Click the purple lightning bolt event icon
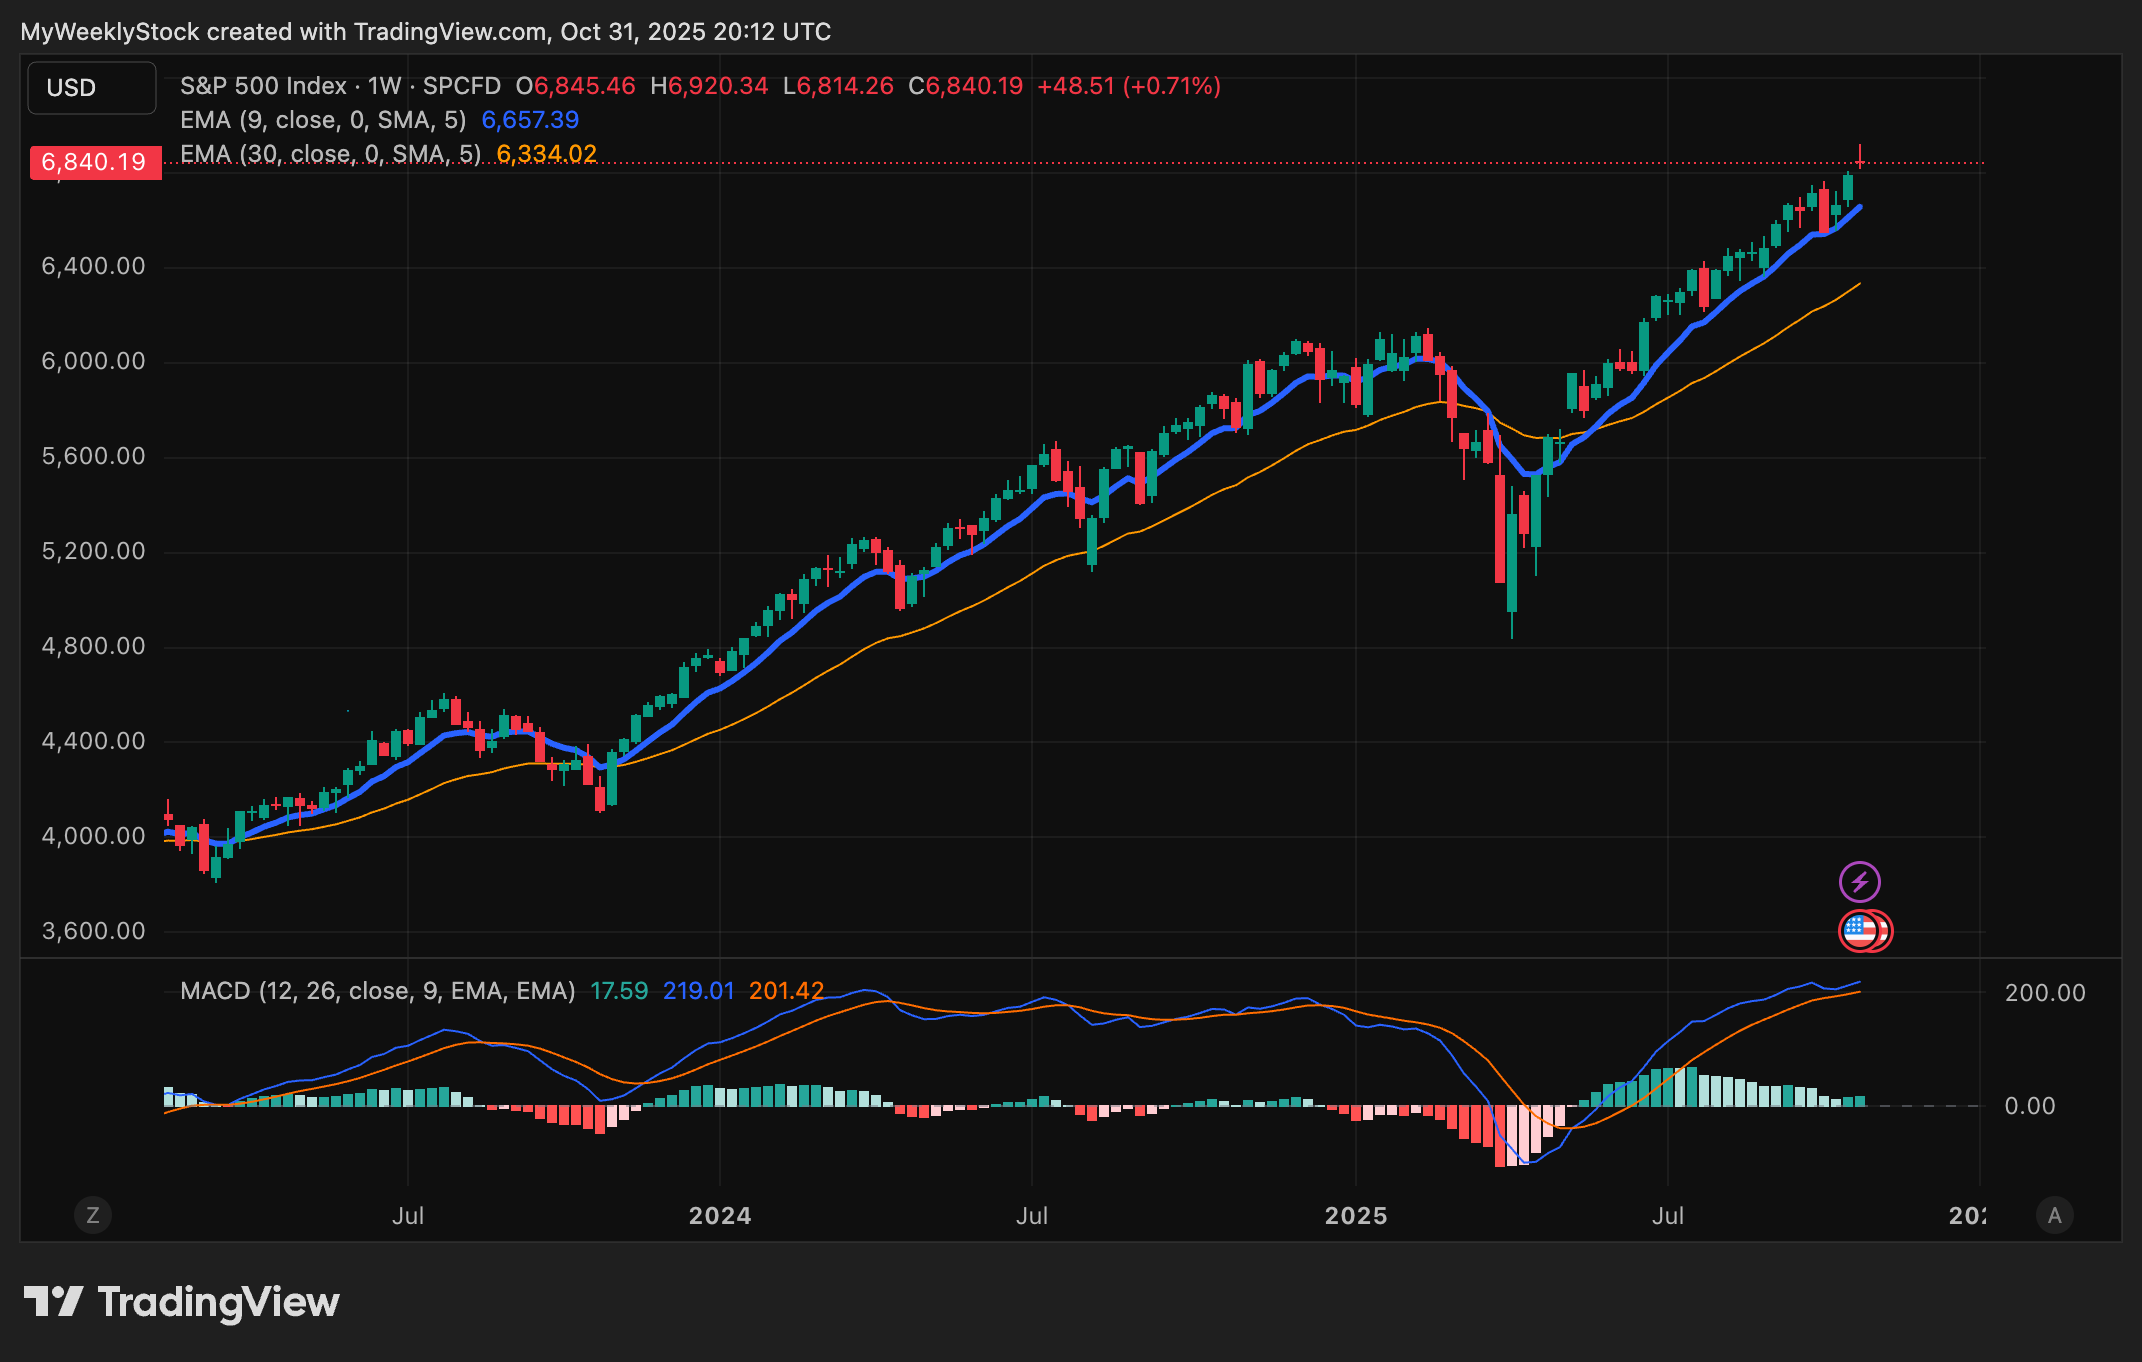Screen dimensions: 2142x1362 click(1859, 882)
